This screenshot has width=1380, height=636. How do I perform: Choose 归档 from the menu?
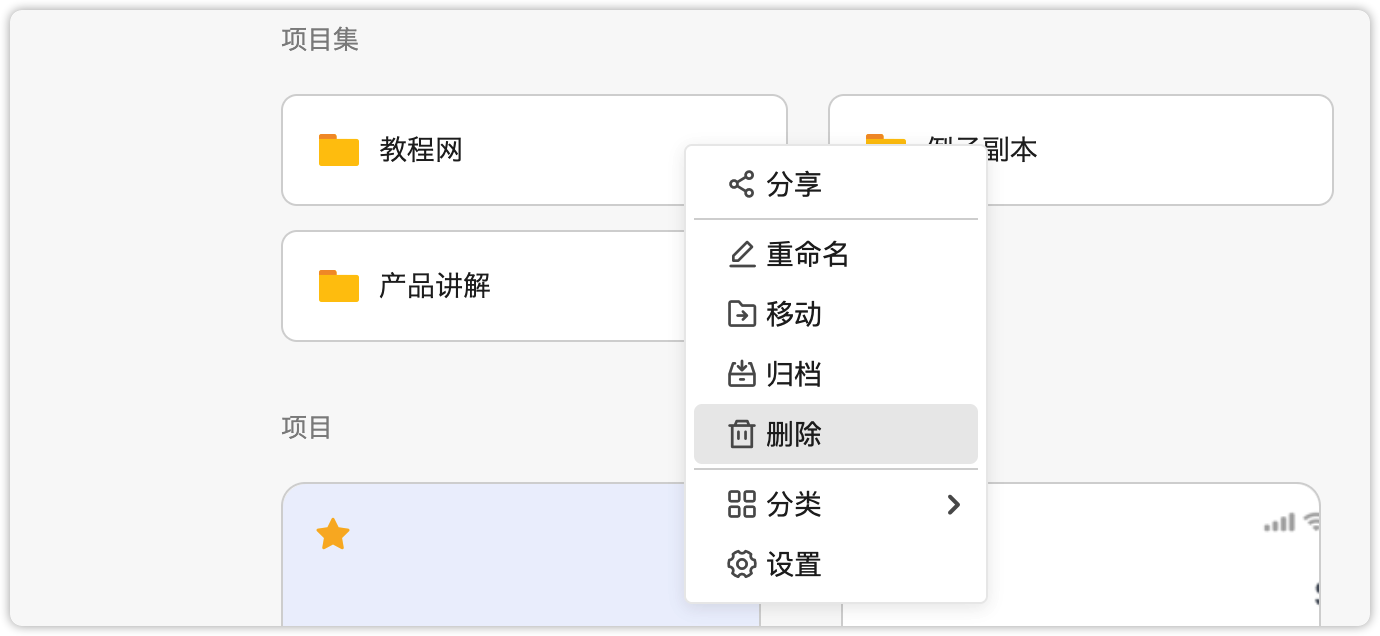794,374
